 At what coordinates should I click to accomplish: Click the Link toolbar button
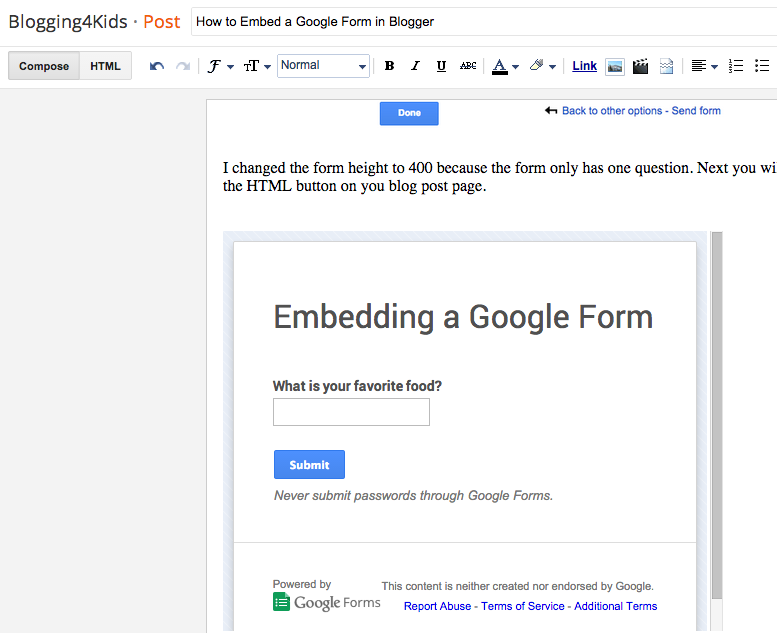click(584, 66)
